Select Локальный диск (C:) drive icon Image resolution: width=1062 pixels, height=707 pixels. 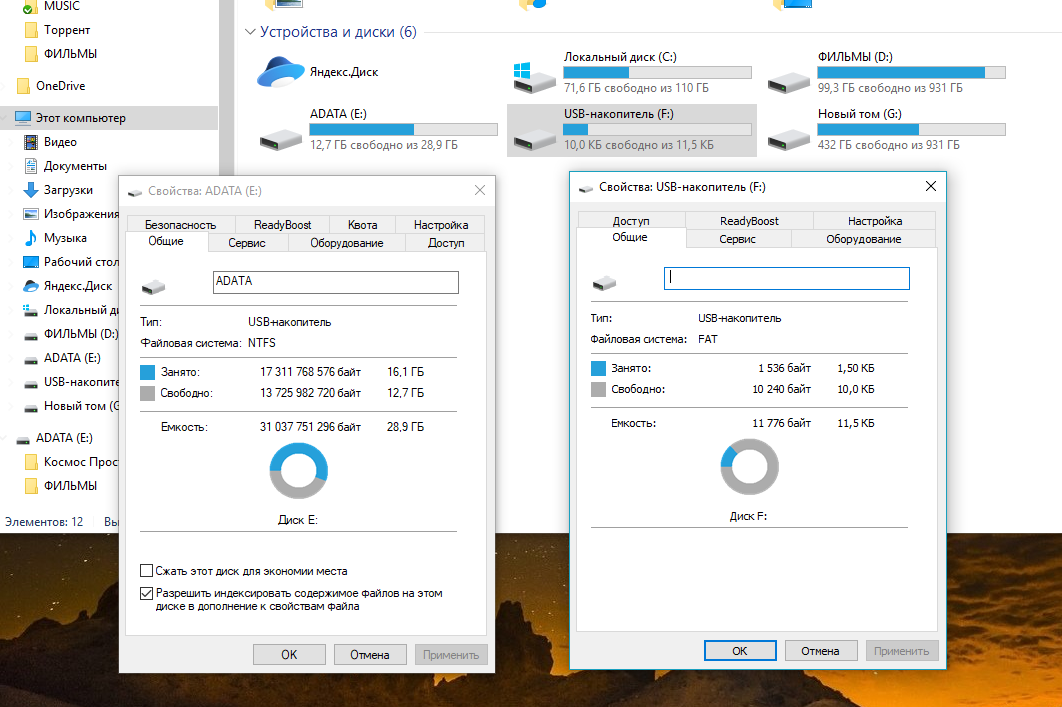[x=532, y=76]
